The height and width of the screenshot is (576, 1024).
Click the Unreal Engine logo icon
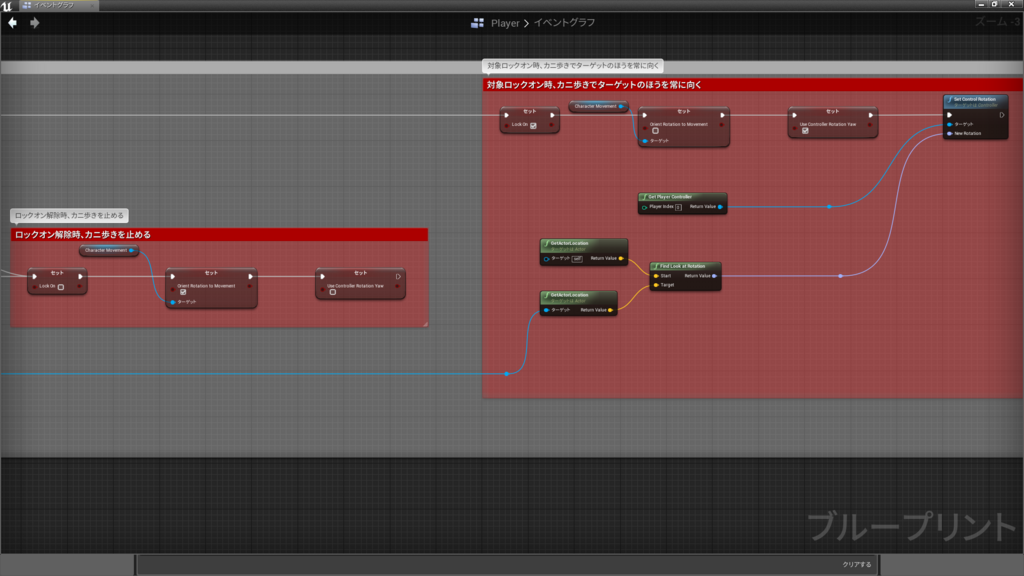click(7, 5)
